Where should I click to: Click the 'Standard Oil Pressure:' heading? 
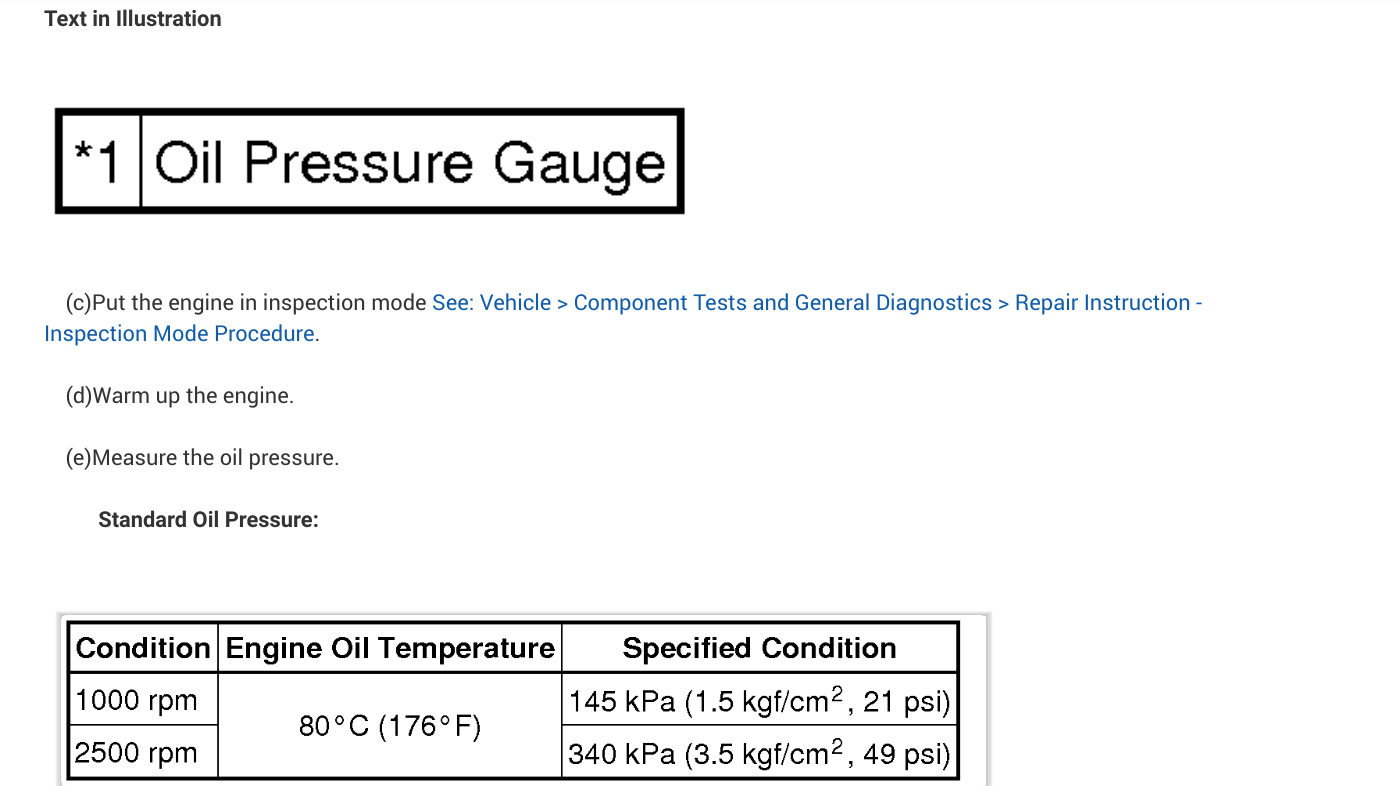pos(208,520)
